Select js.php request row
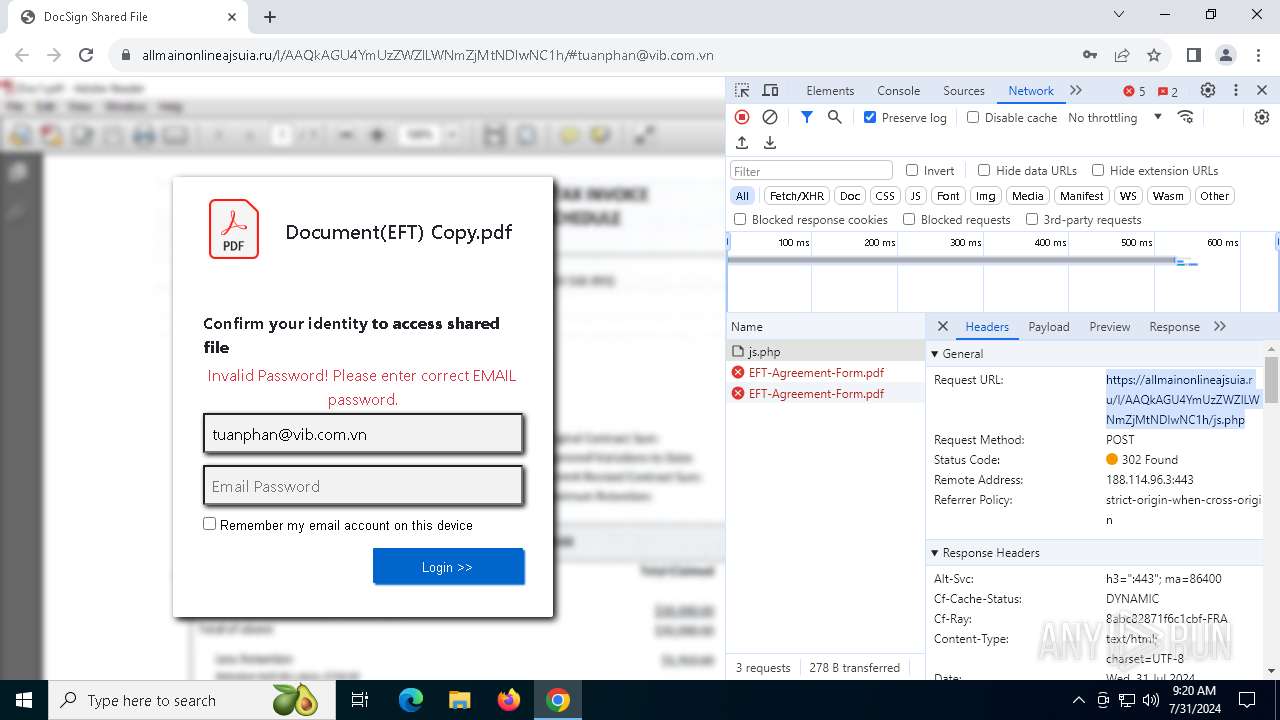Screen dimensions: 1280x720 pos(826,351)
